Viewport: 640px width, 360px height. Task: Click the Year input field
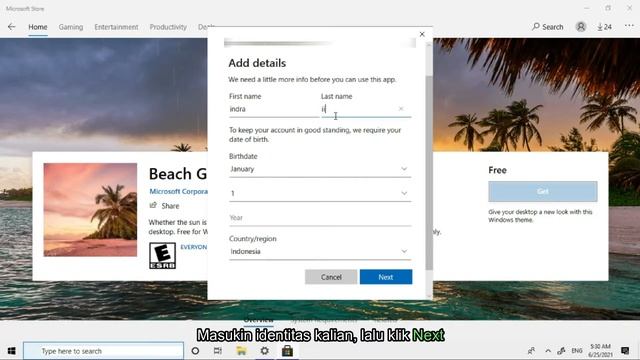click(320, 218)
